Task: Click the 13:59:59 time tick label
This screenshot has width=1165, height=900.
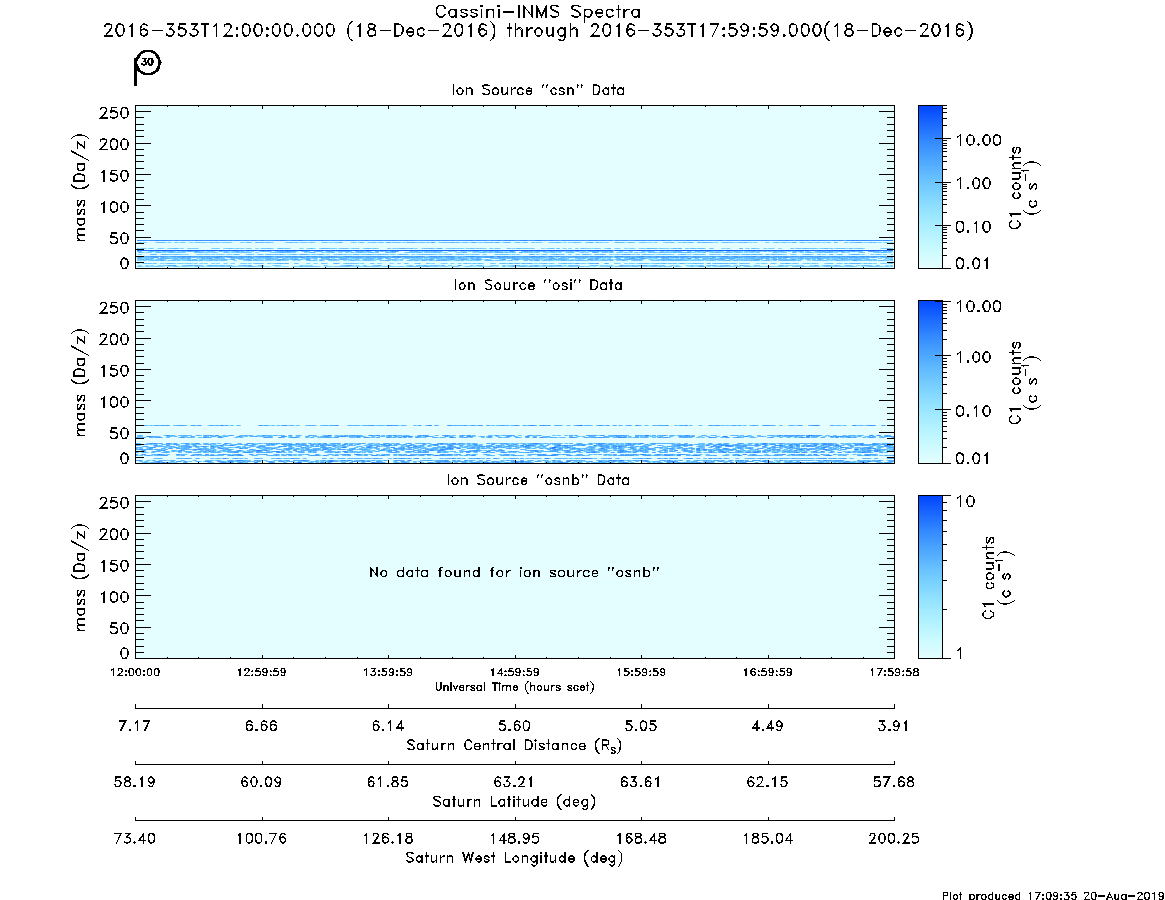Action: coord(388,672)
